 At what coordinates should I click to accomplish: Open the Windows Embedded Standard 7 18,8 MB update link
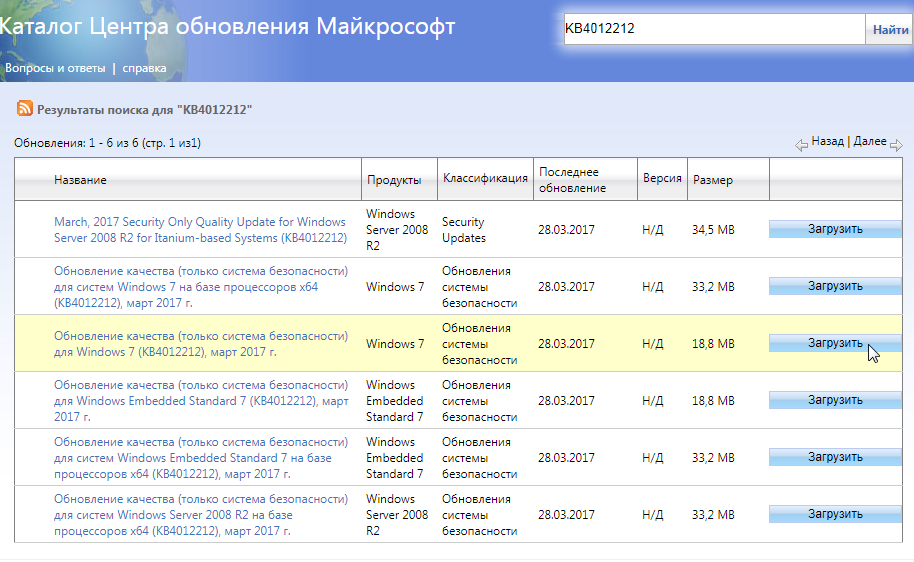coord(201,401)
